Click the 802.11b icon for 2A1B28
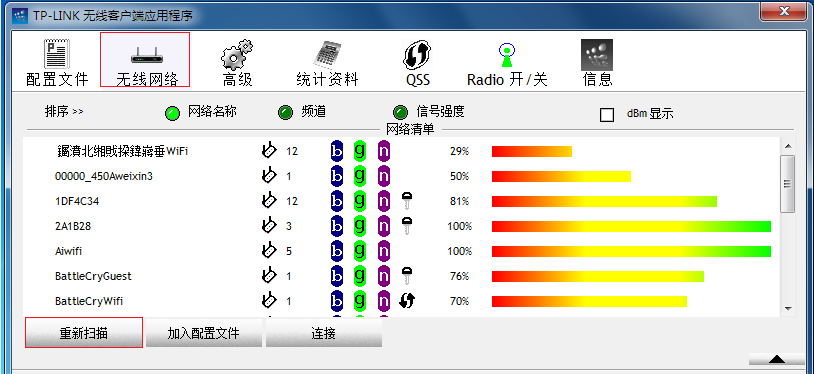Image resolution: width=814 pixels, height=374 pixels. pyautogui.click(x=337, y=226)
